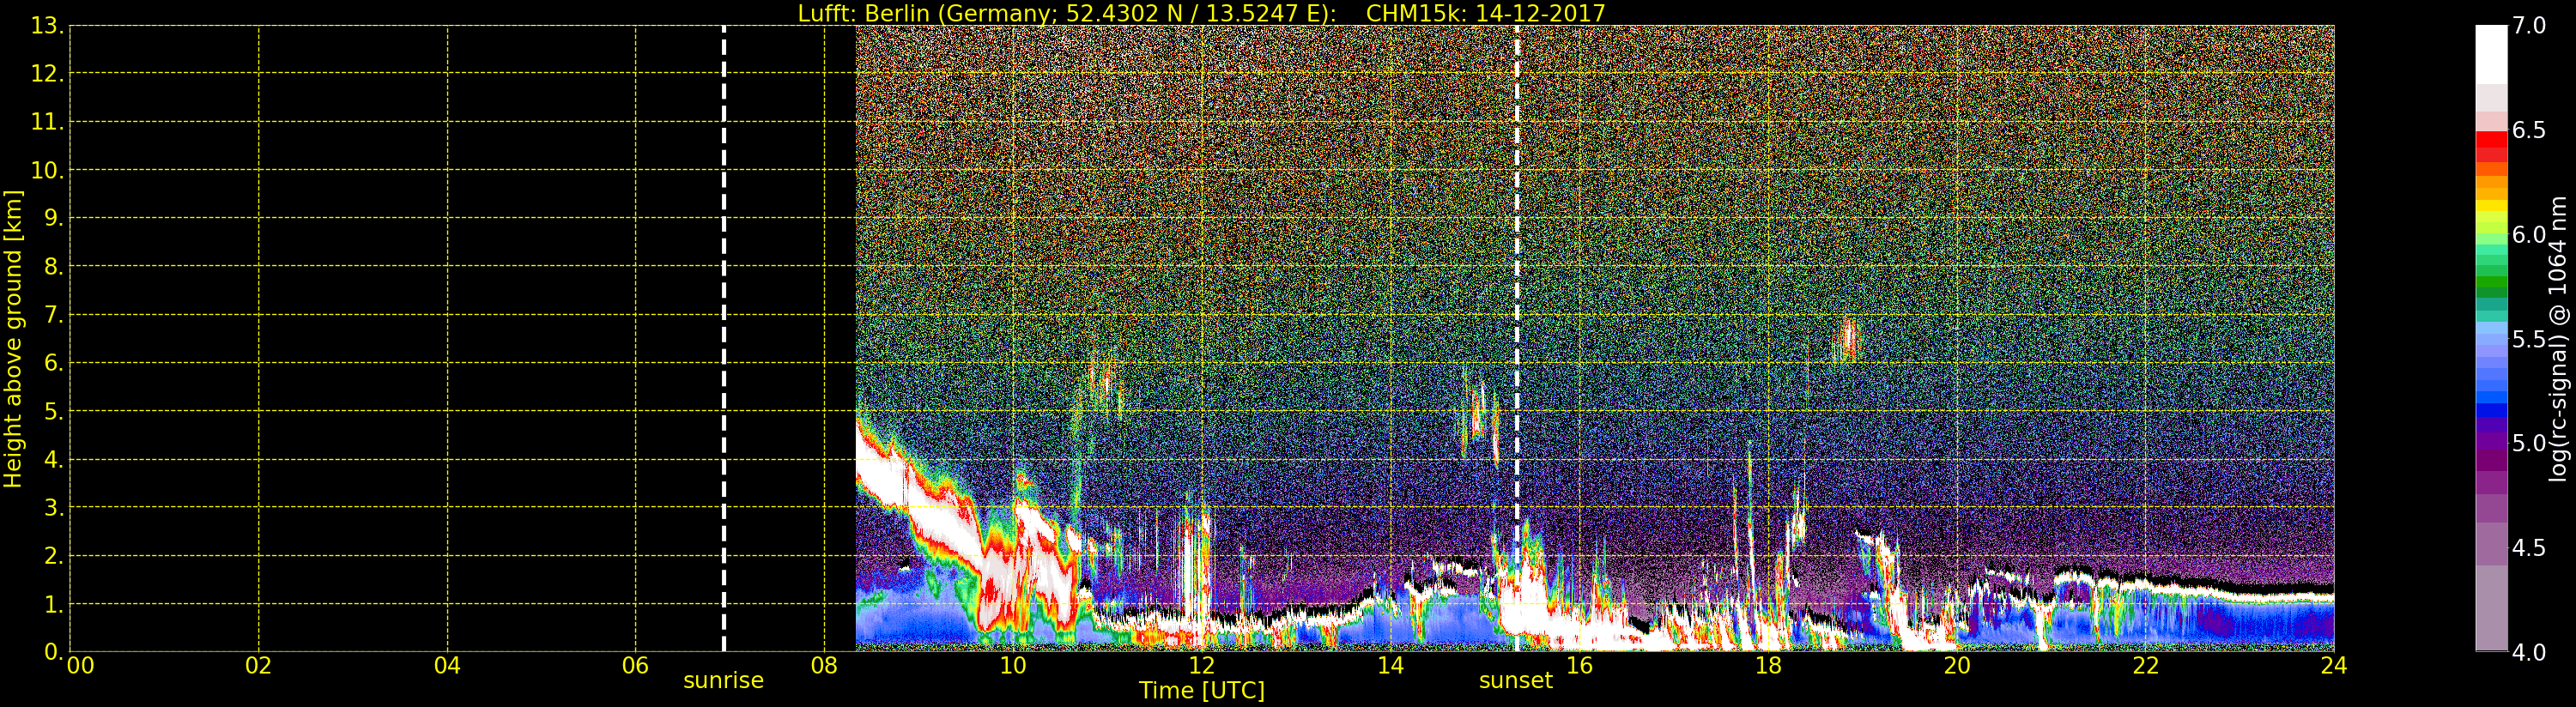Click the white dashed sunset marker line

click(x=1517, y=339)
